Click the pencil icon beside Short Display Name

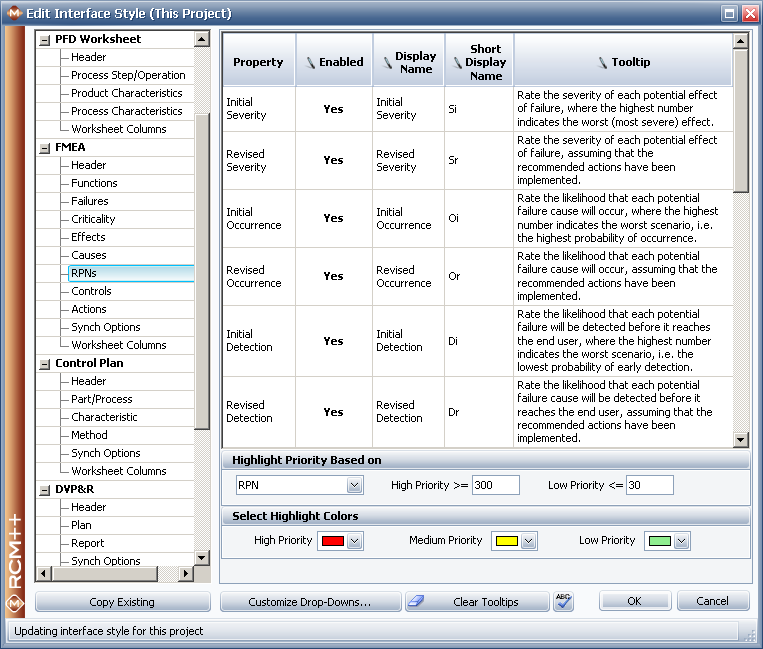(x=458, y=62)
